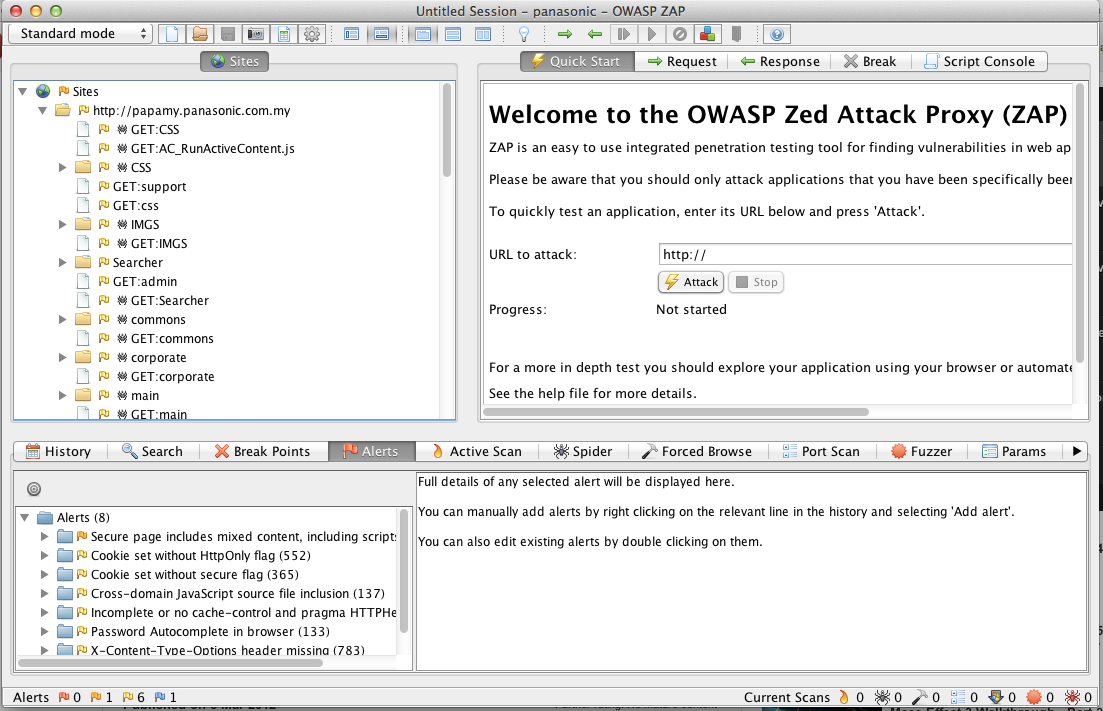The width and height of the screenshot is (1103, 711).
Task: Collapse the papamy.panasonic.com.my site node
Action: (x=43, y=110)
